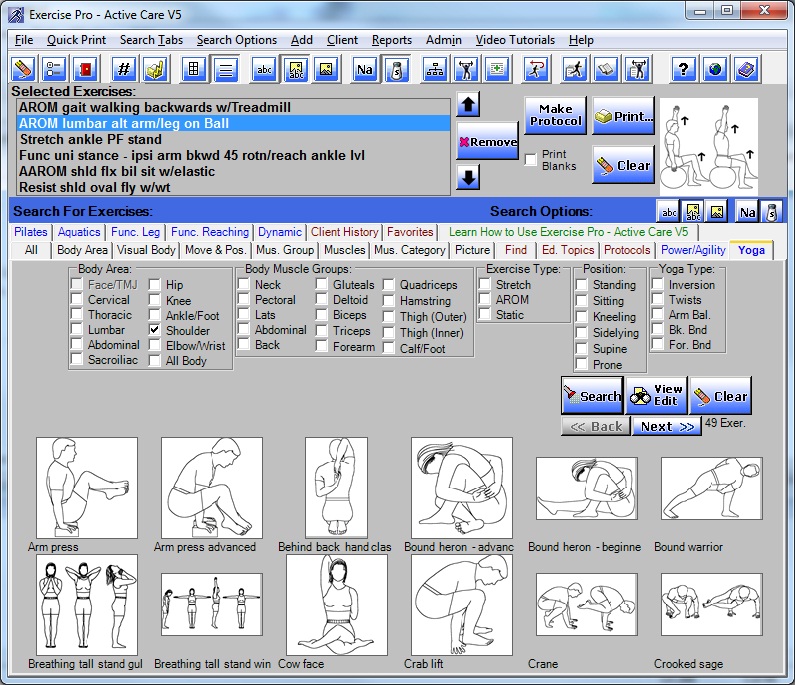
Task: Click the weightlifter with clipboard toolbar icon
Action: pos(637,69)
